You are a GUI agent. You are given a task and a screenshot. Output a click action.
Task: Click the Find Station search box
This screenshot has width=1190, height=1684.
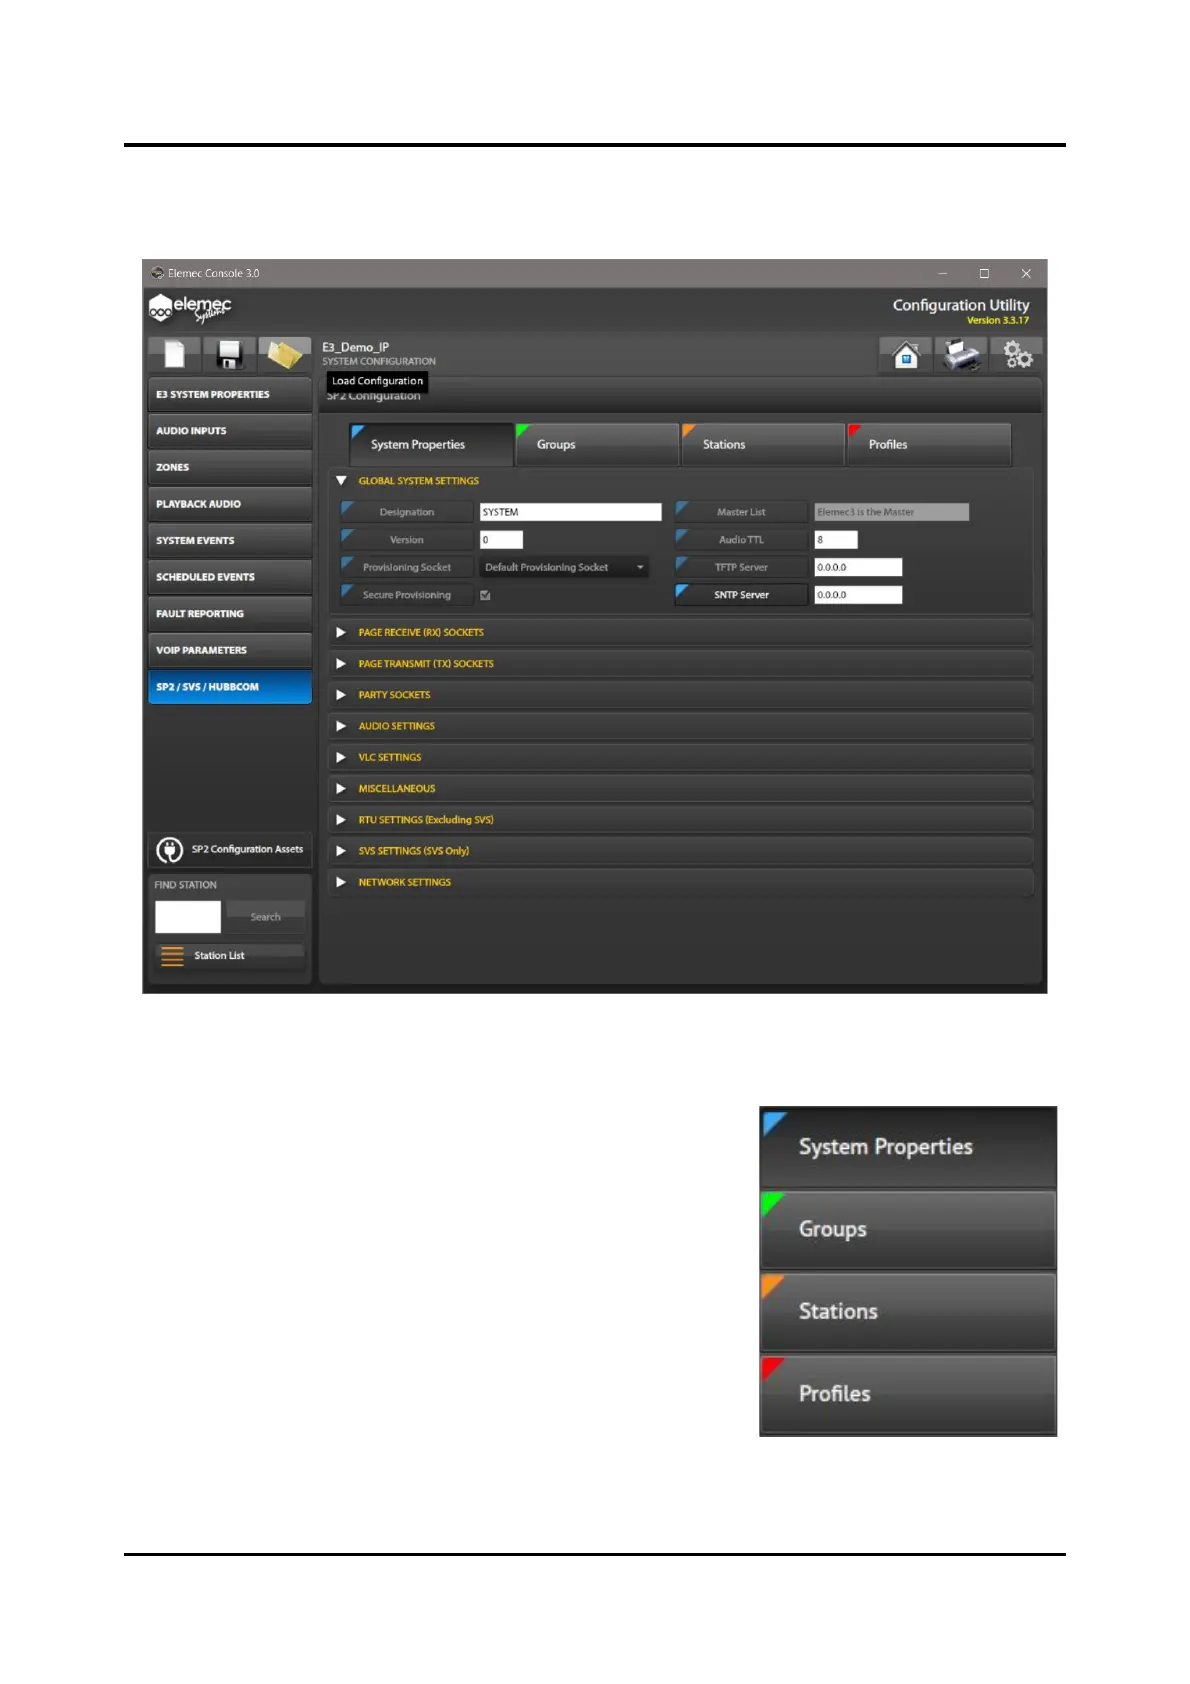point(188,917)
